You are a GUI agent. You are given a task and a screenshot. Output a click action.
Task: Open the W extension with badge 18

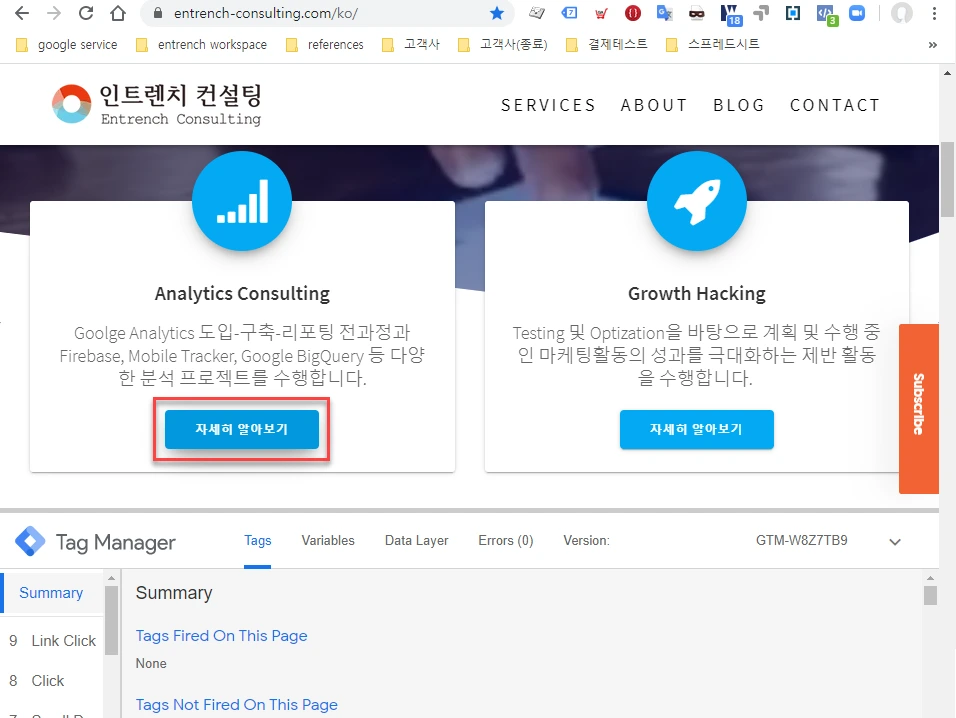coord(730,15)
